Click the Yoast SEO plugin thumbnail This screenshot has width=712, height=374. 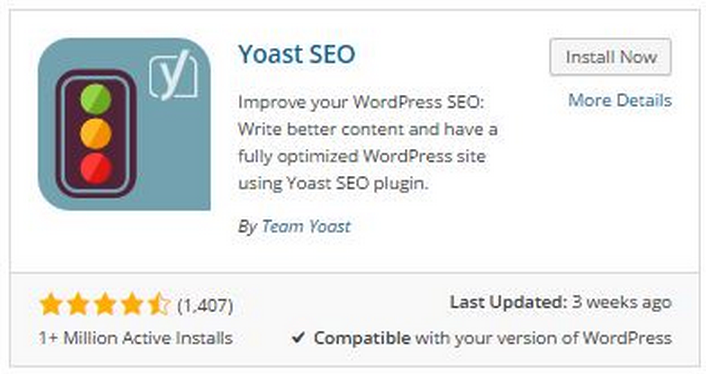[124, 124]
